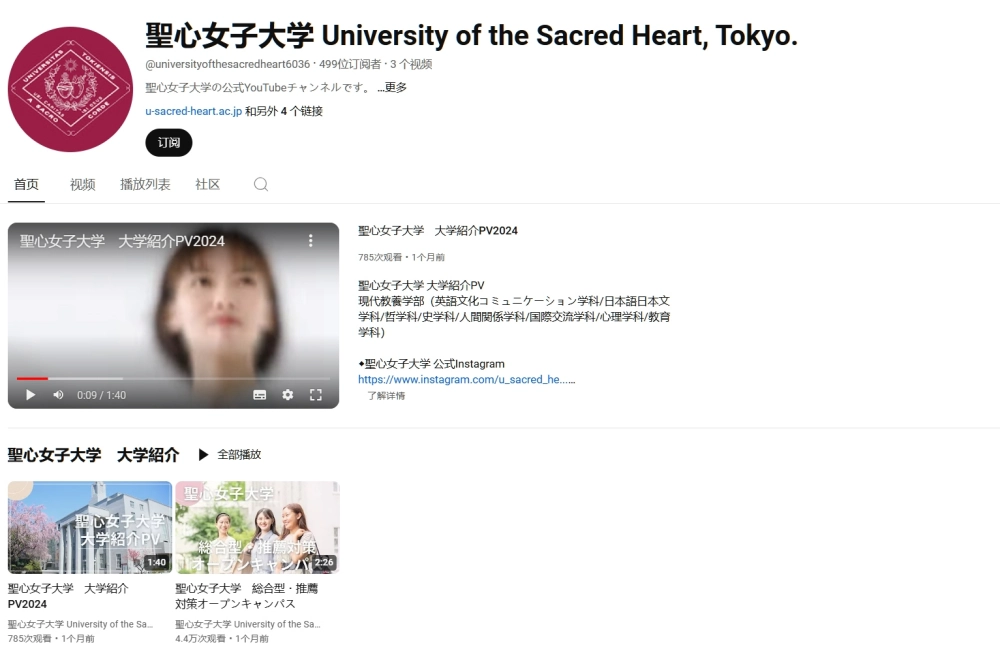The width and height of the screenshot is (1000, 649).
Task: Open the 播放列表 tab
Action: point(145,184)
